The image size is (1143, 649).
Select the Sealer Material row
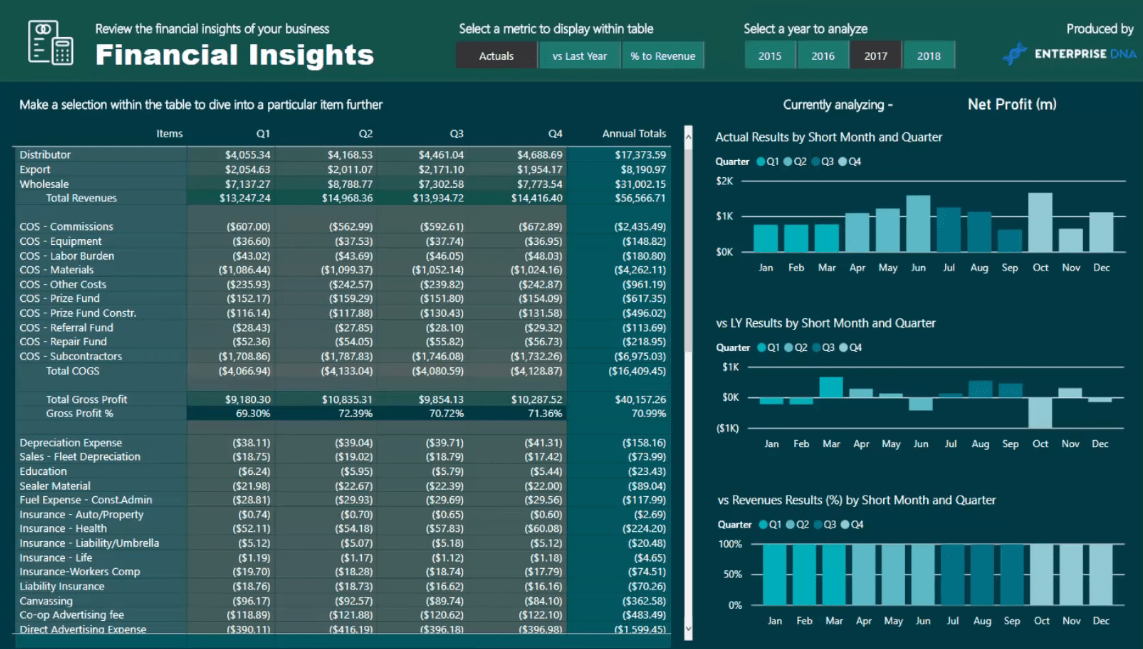[x=341, y=486]
